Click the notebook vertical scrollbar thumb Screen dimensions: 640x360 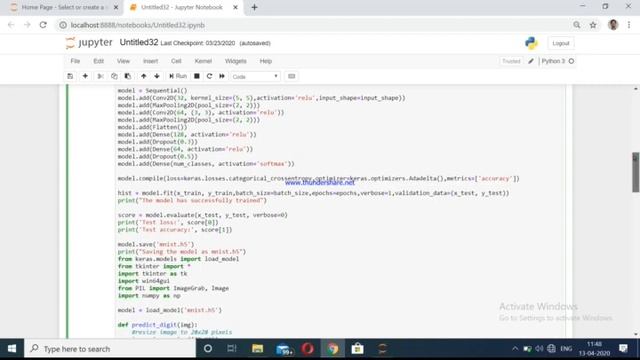[636, 172]
